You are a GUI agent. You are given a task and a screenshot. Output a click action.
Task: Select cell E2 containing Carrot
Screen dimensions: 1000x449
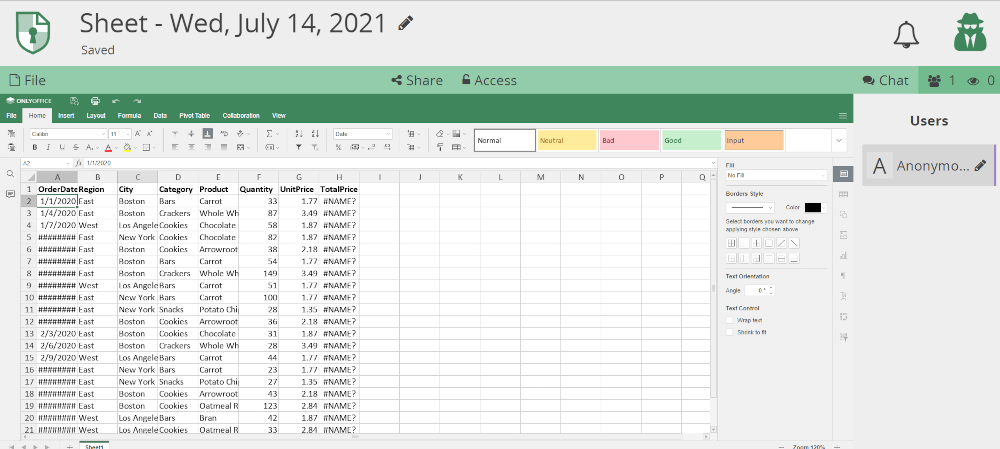218,201
